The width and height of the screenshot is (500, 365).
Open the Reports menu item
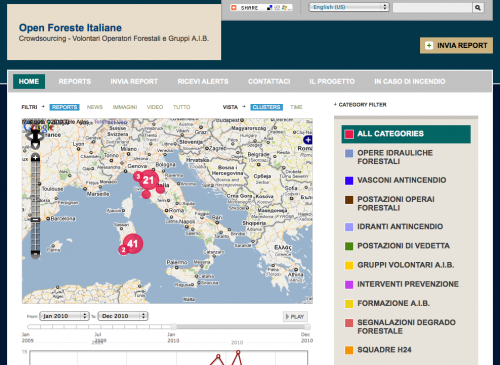[75, 81]
